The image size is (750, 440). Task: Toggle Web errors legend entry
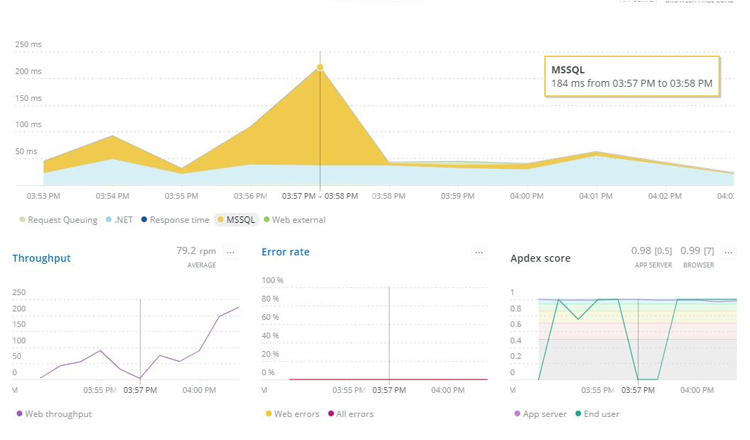coord(294,413)
